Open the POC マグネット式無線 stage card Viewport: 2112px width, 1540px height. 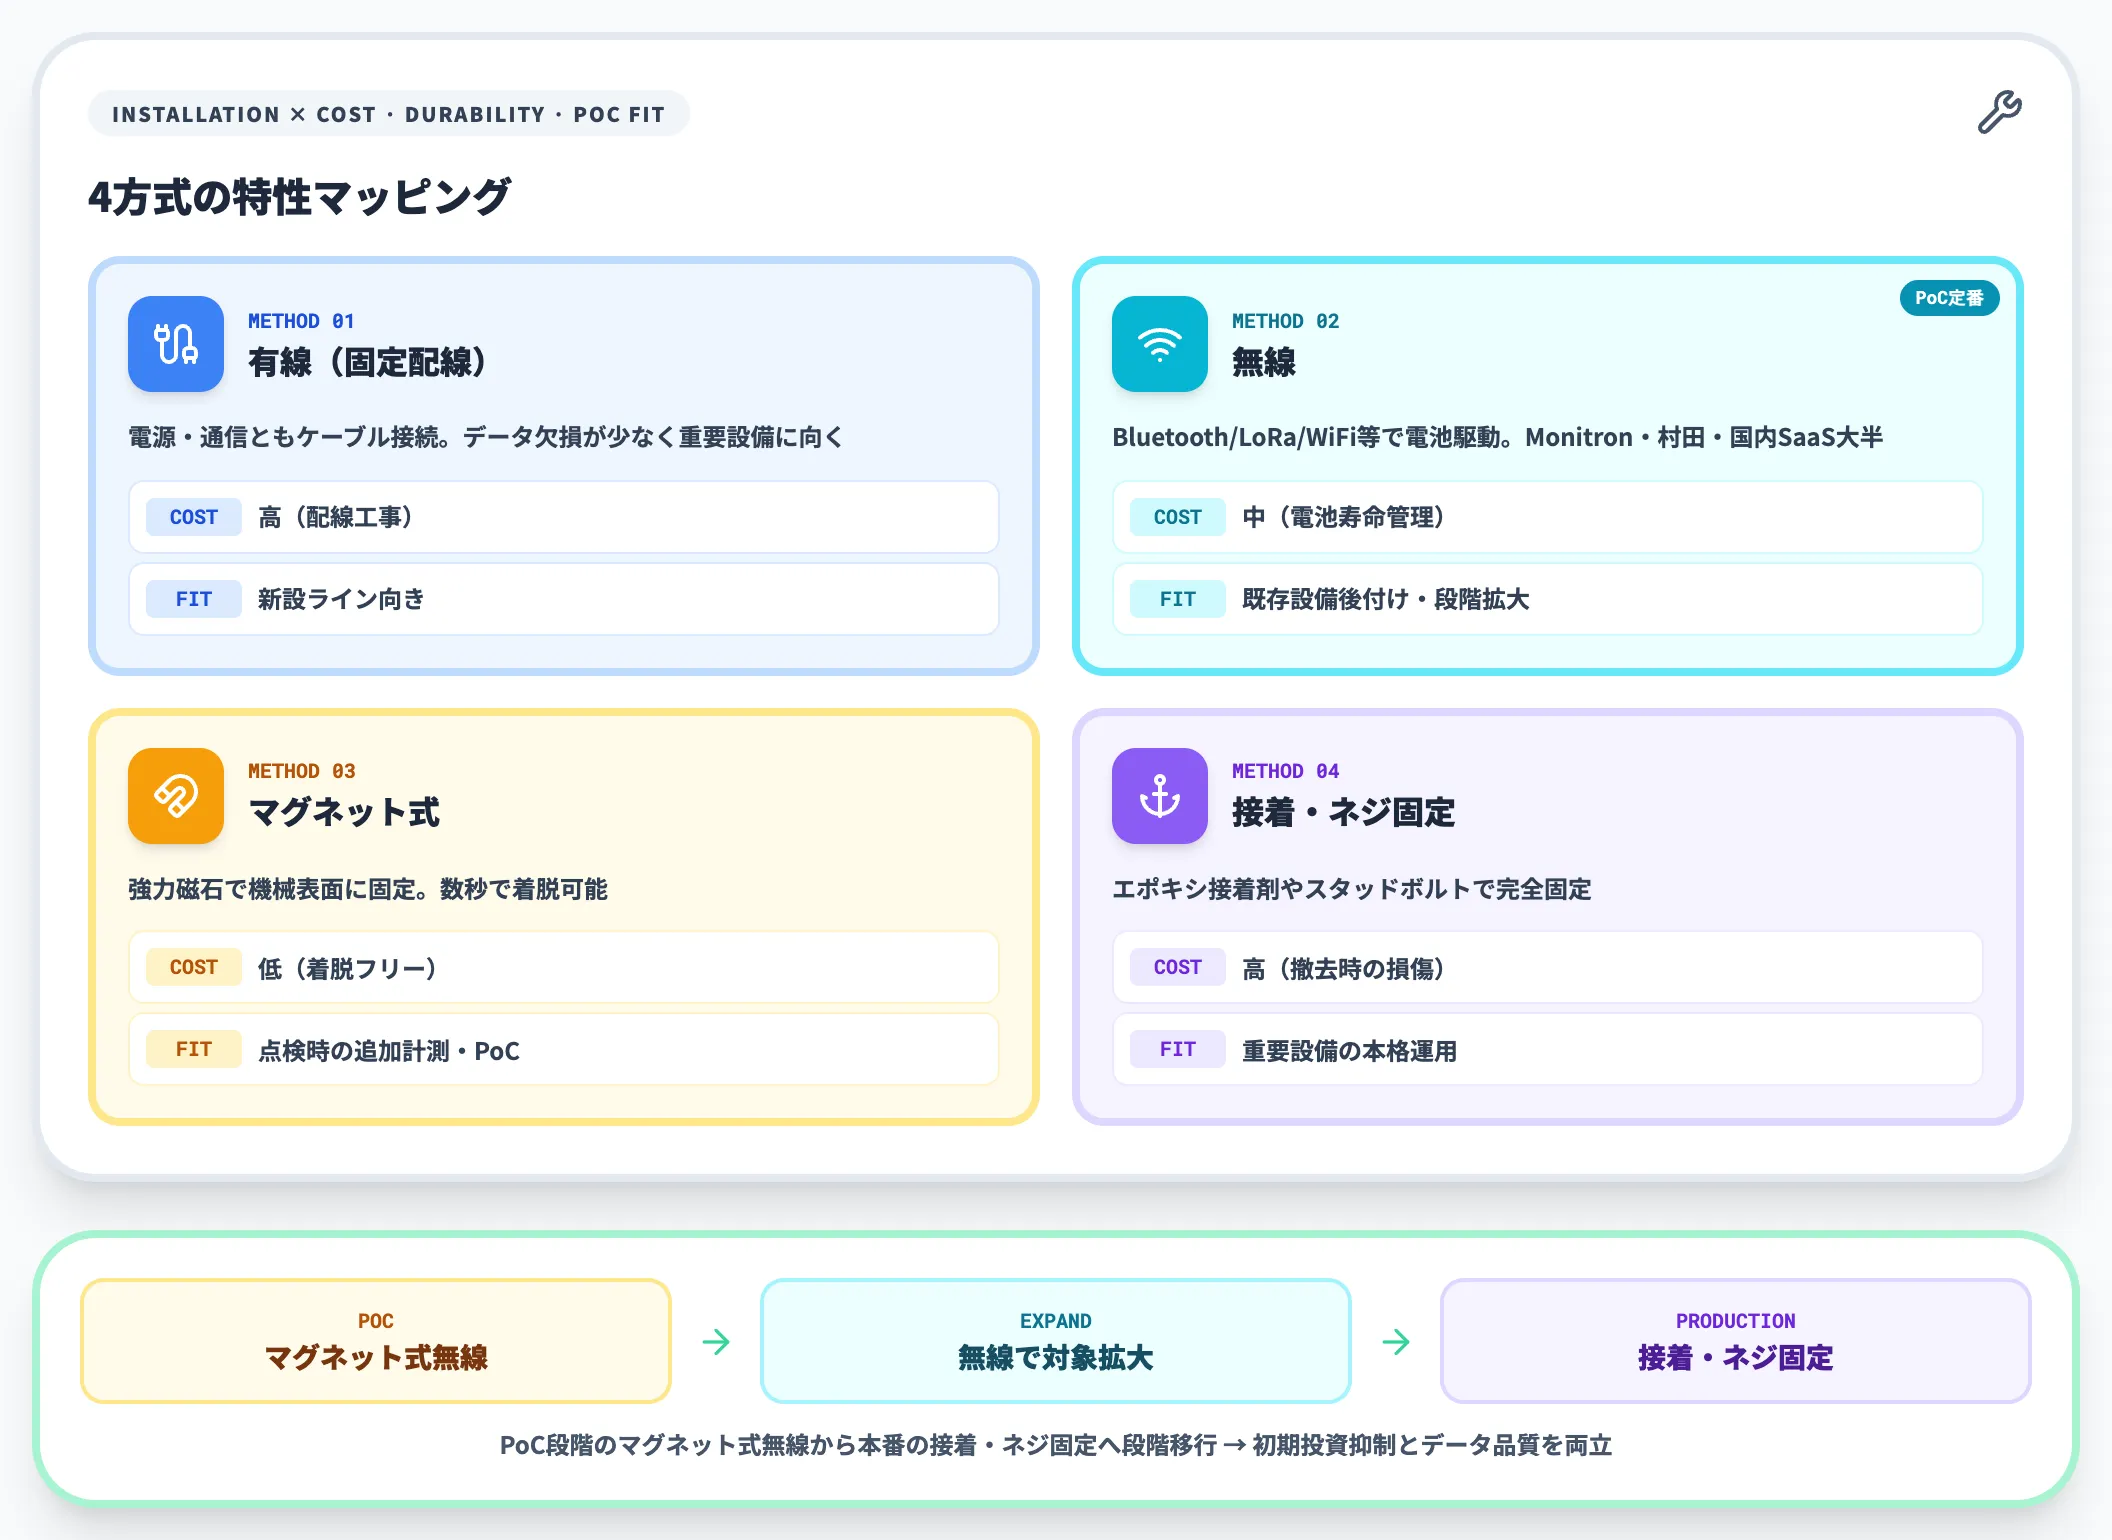tap(376, 1341)
